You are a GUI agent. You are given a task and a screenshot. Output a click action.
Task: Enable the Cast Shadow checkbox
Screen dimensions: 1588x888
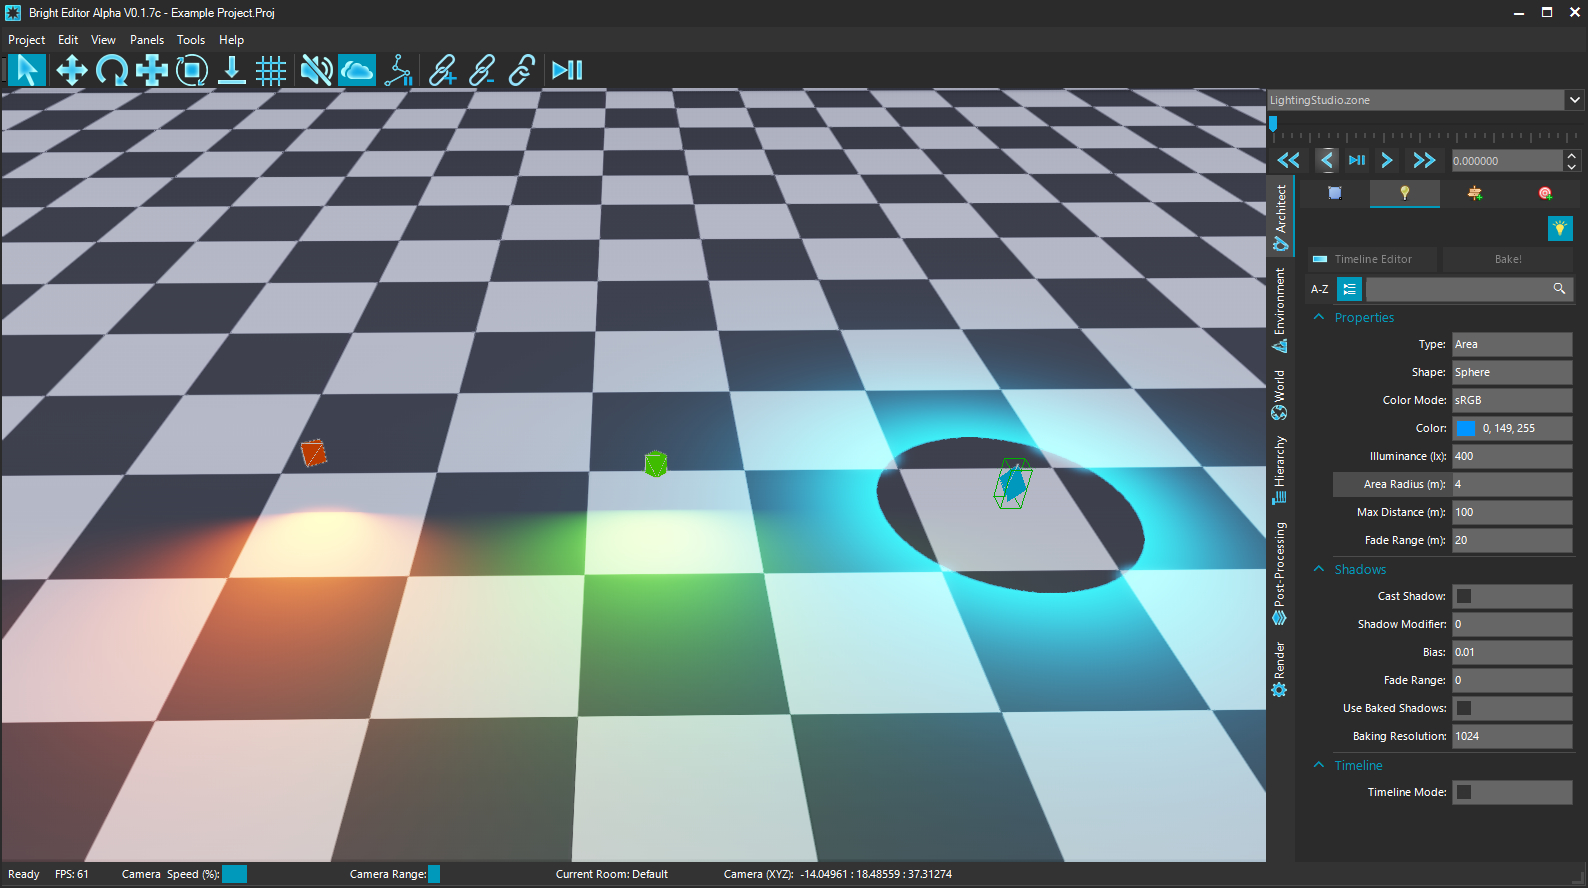(1464, 596)
